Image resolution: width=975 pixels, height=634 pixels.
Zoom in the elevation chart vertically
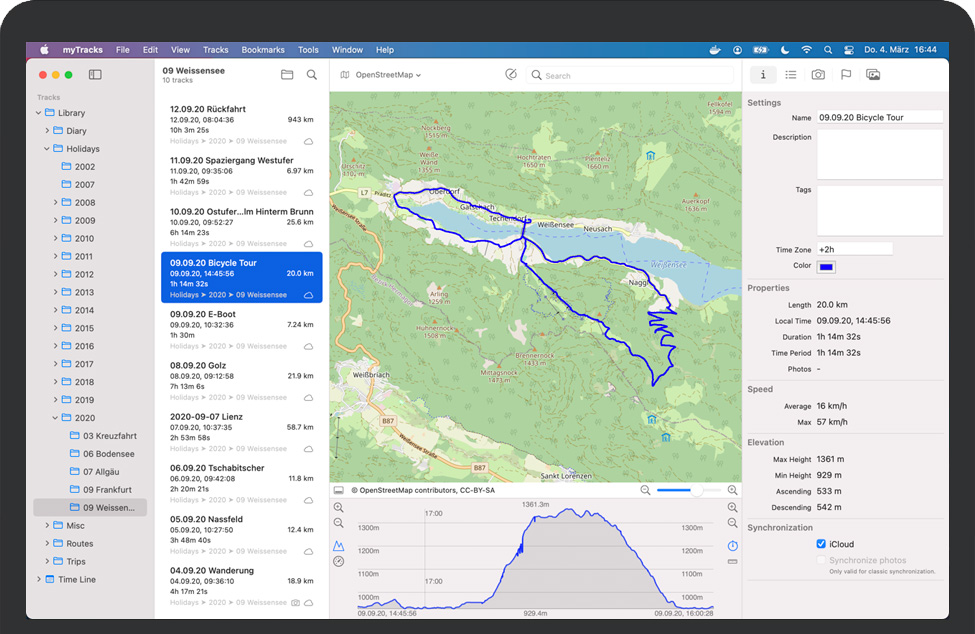tap(338, 507)
